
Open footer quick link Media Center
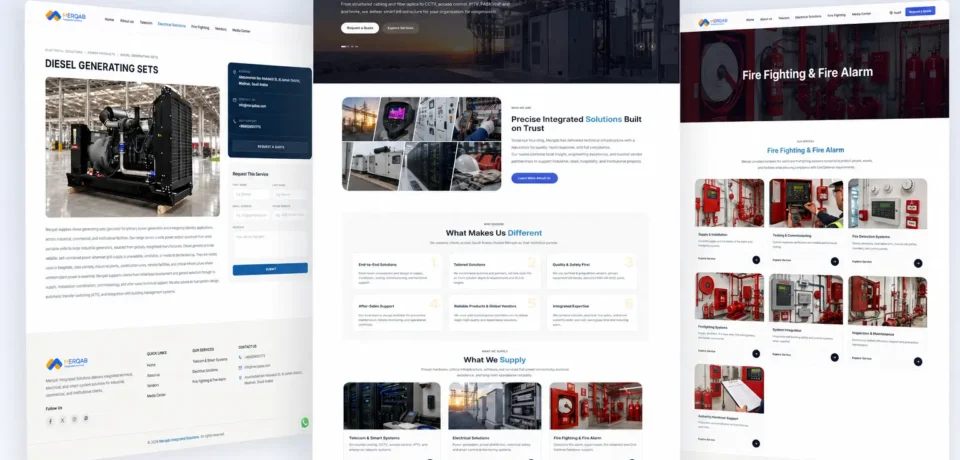[156, 396]
